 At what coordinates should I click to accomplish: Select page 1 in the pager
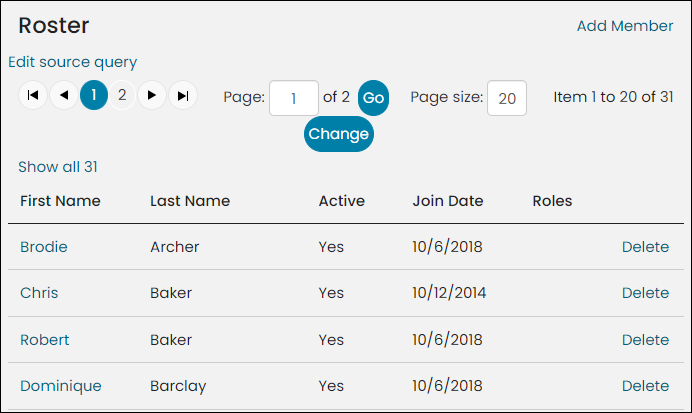click(x=94, y=95)
